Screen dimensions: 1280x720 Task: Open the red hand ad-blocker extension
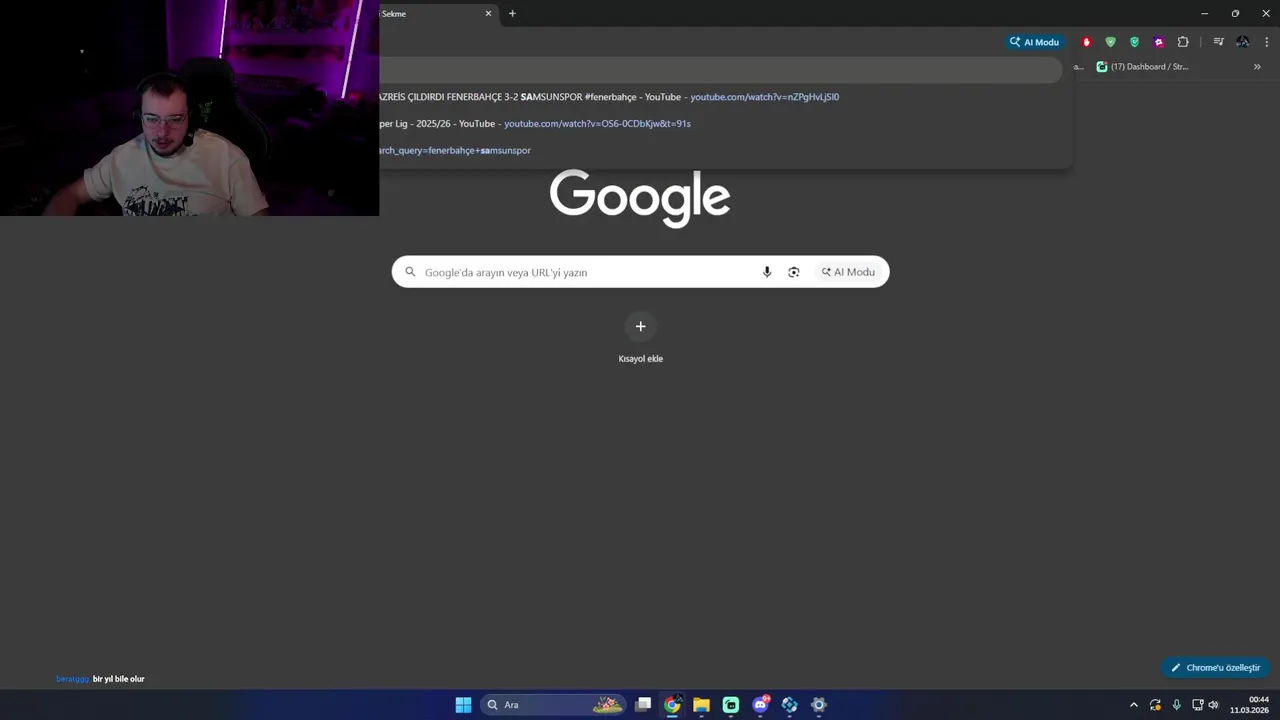pos(1087,42)
